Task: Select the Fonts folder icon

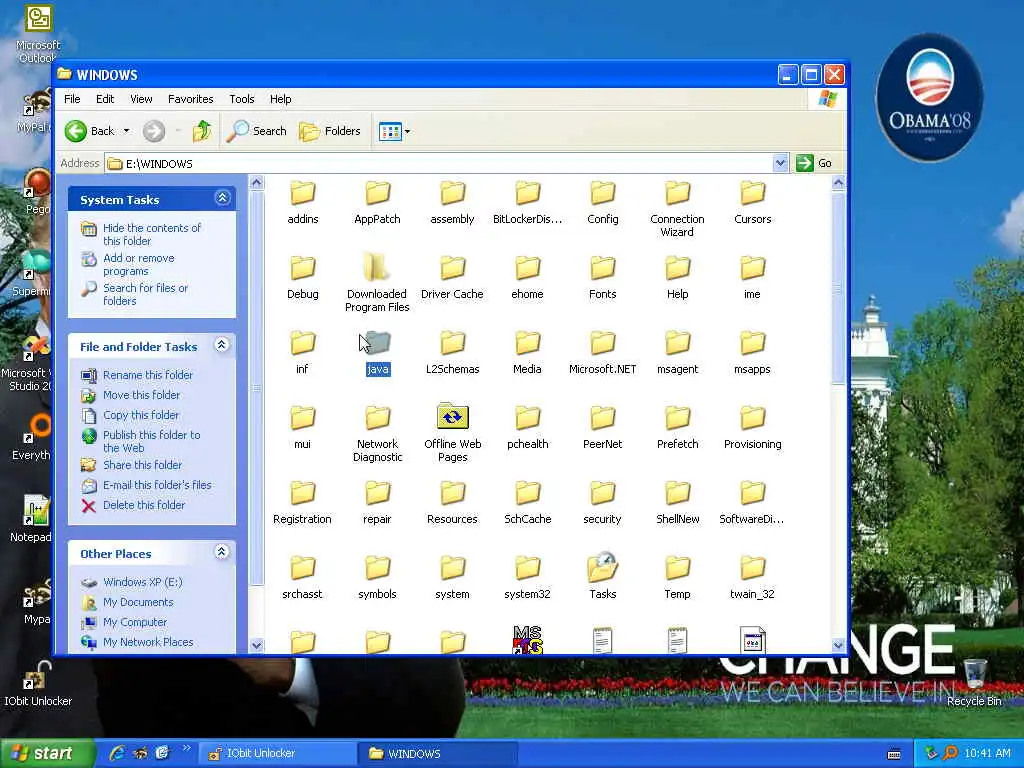Action: pos(603,268)
